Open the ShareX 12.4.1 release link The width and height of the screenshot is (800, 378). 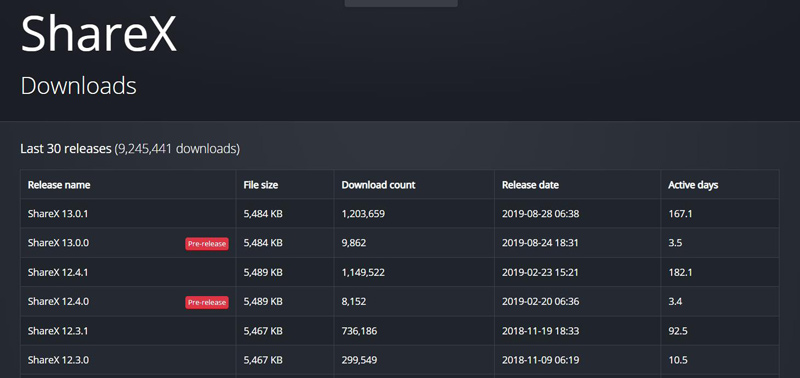58,272
